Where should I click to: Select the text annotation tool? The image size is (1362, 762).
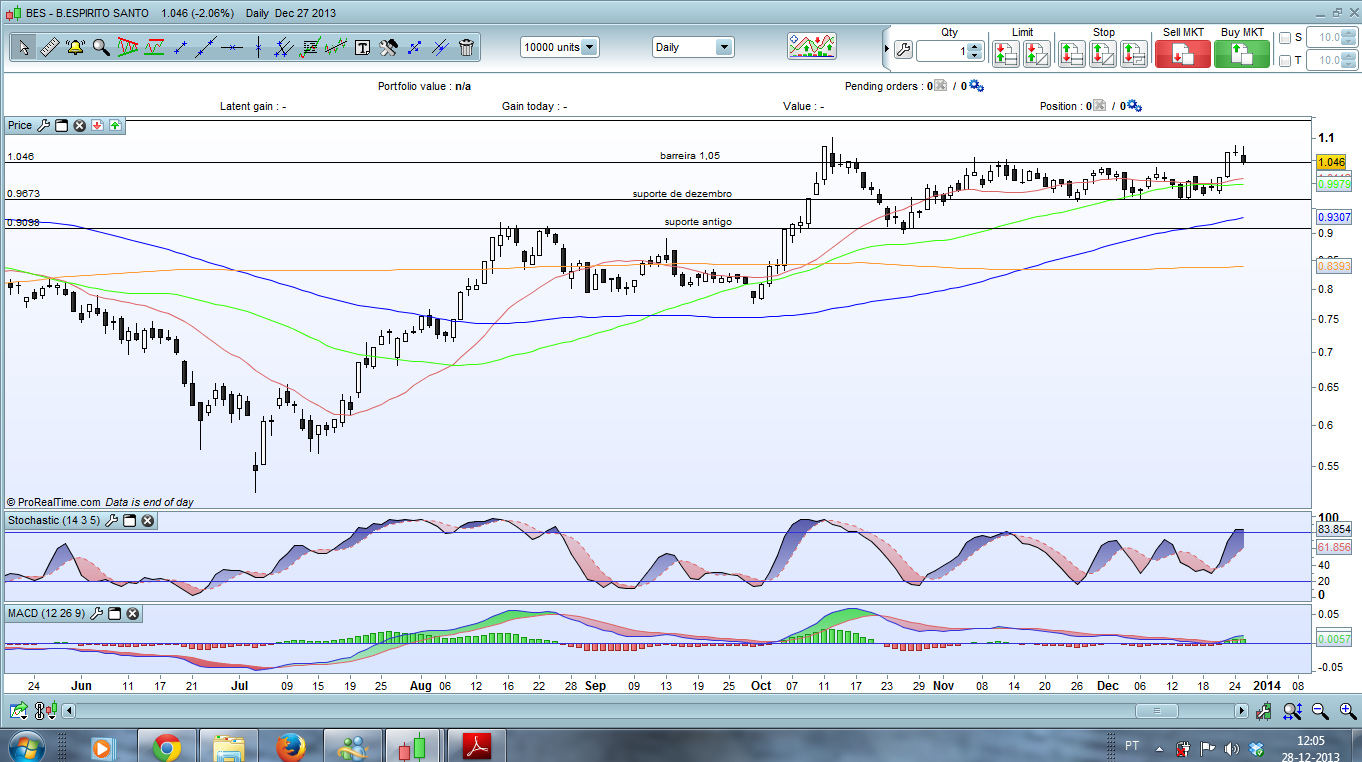[x=362, y=47]
